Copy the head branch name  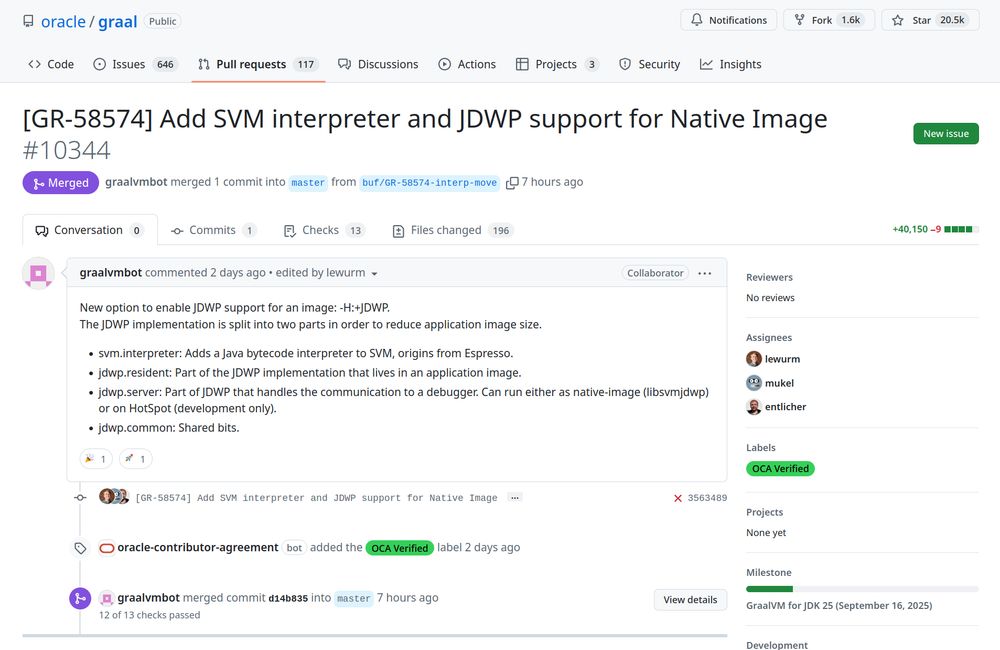(511, 183)
